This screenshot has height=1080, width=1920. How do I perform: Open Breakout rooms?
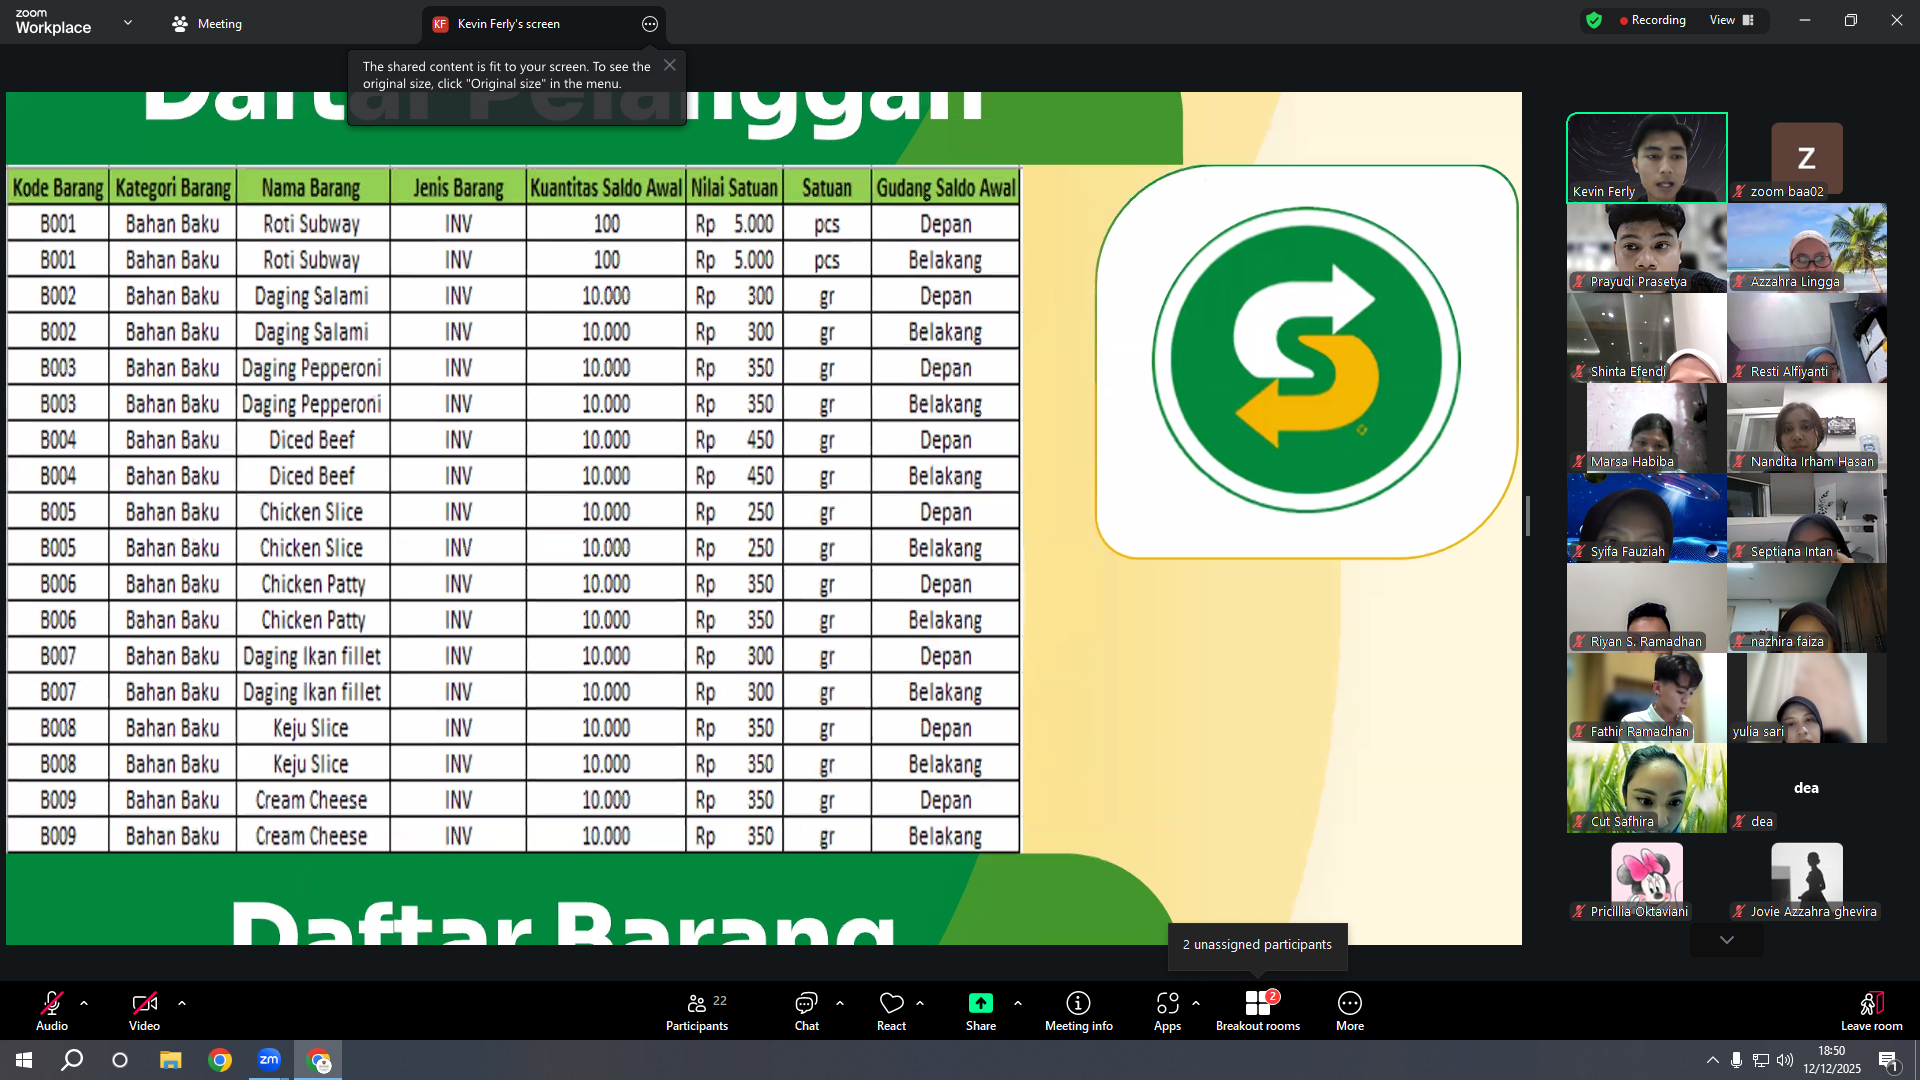pos(1258,1010)
